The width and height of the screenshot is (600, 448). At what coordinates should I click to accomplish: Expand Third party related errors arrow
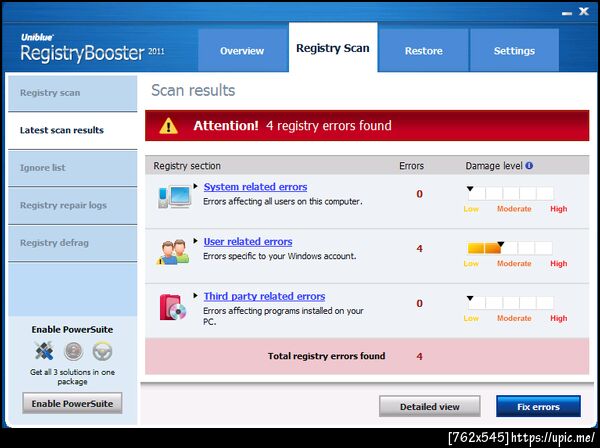coord(196,296)
